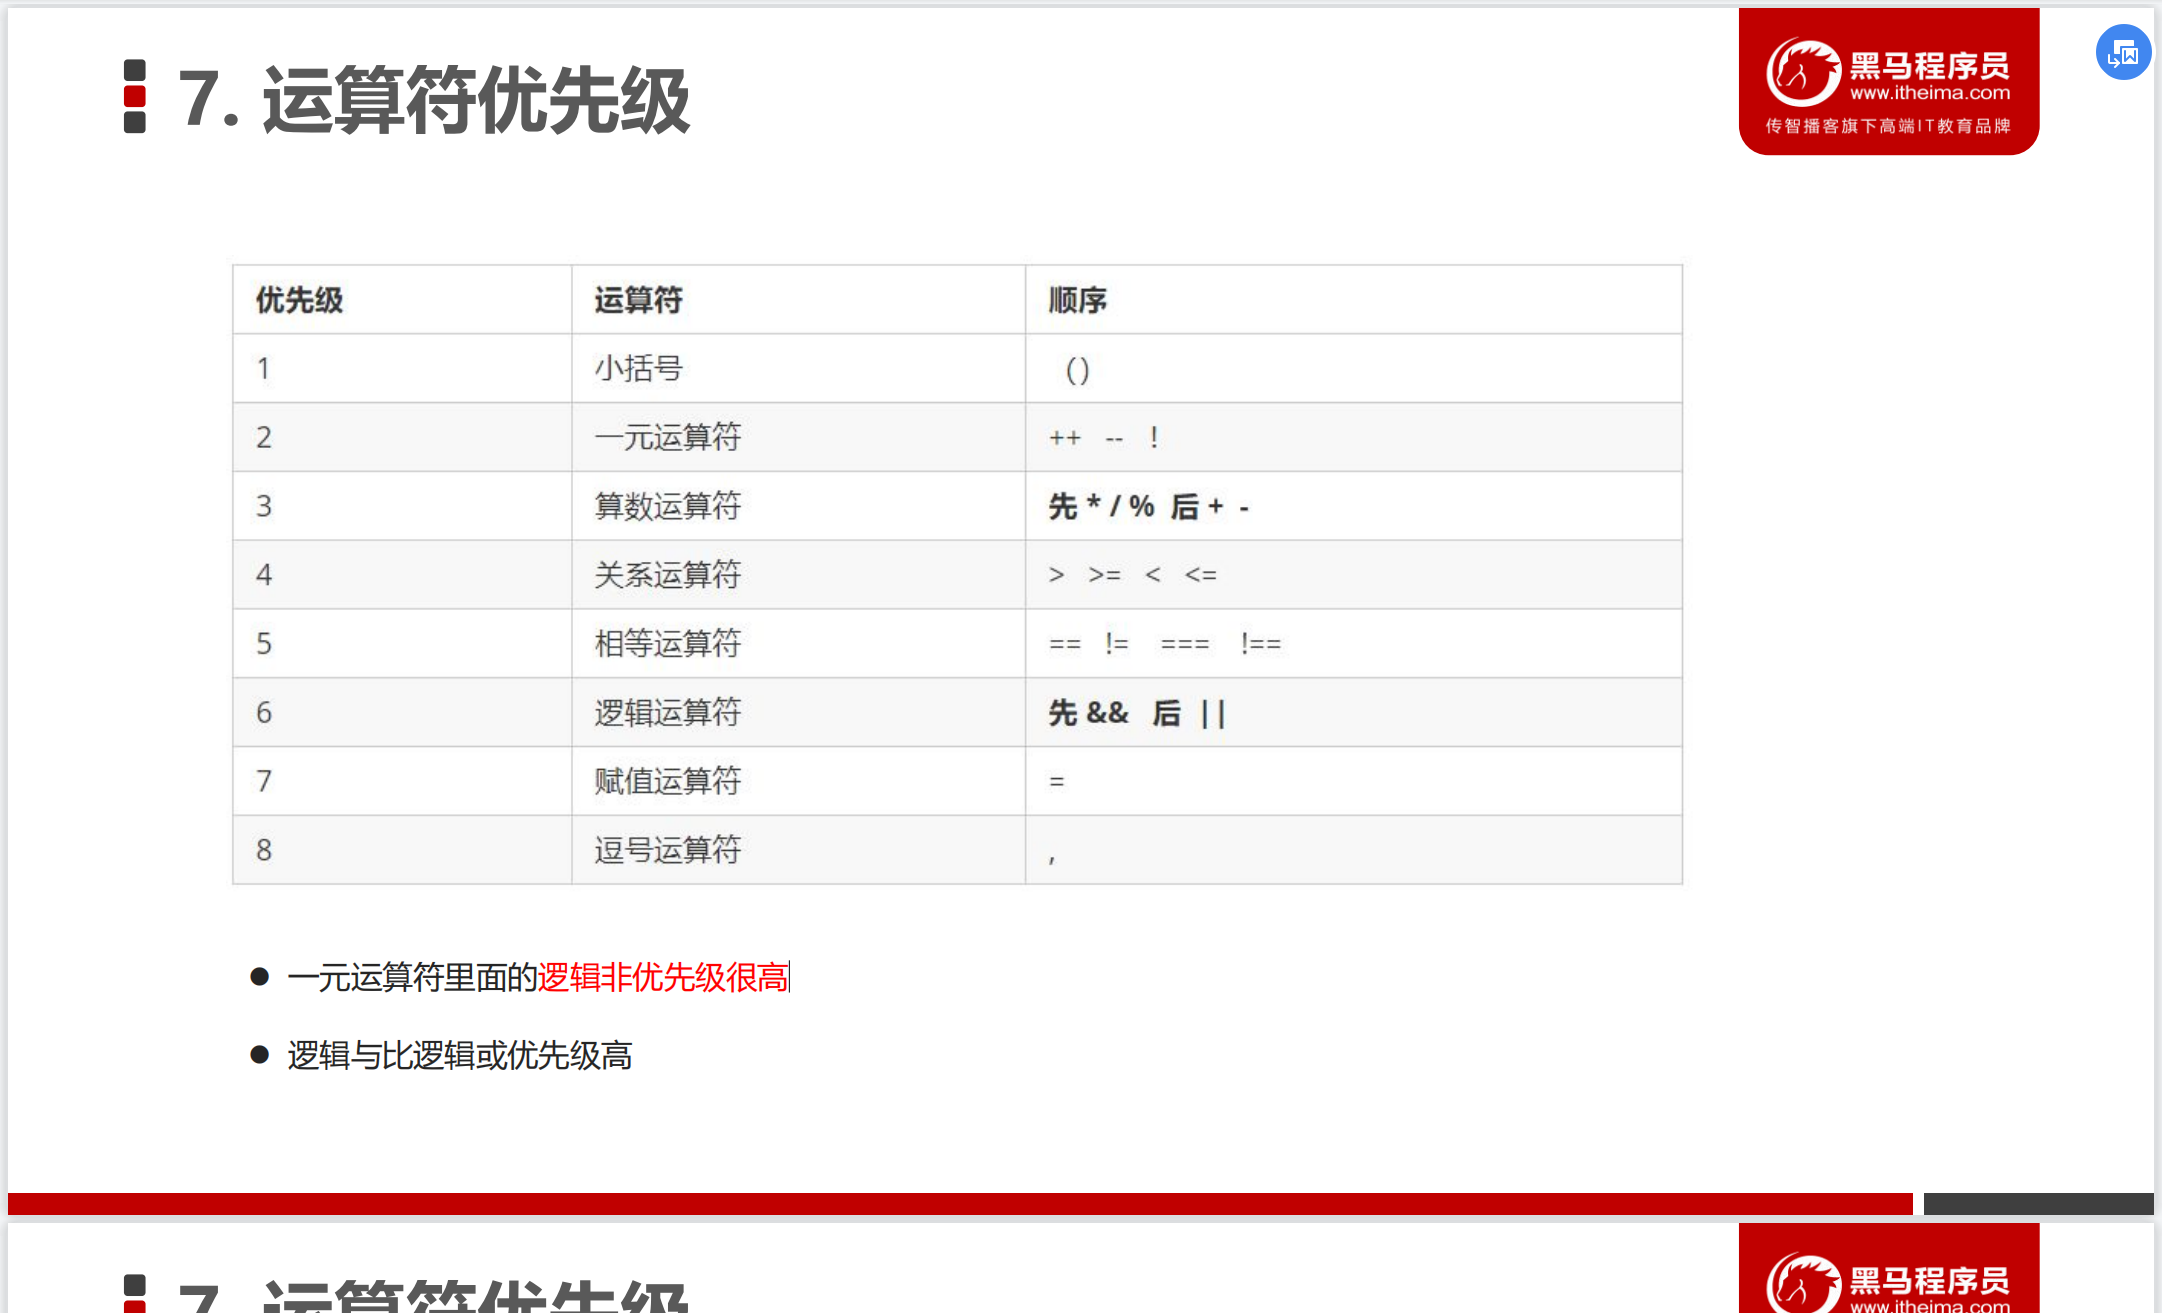The width and height of the screenshot is (2162, 1313).
Task: Click priority number 1 cell
Action: [x=402, y=368]
